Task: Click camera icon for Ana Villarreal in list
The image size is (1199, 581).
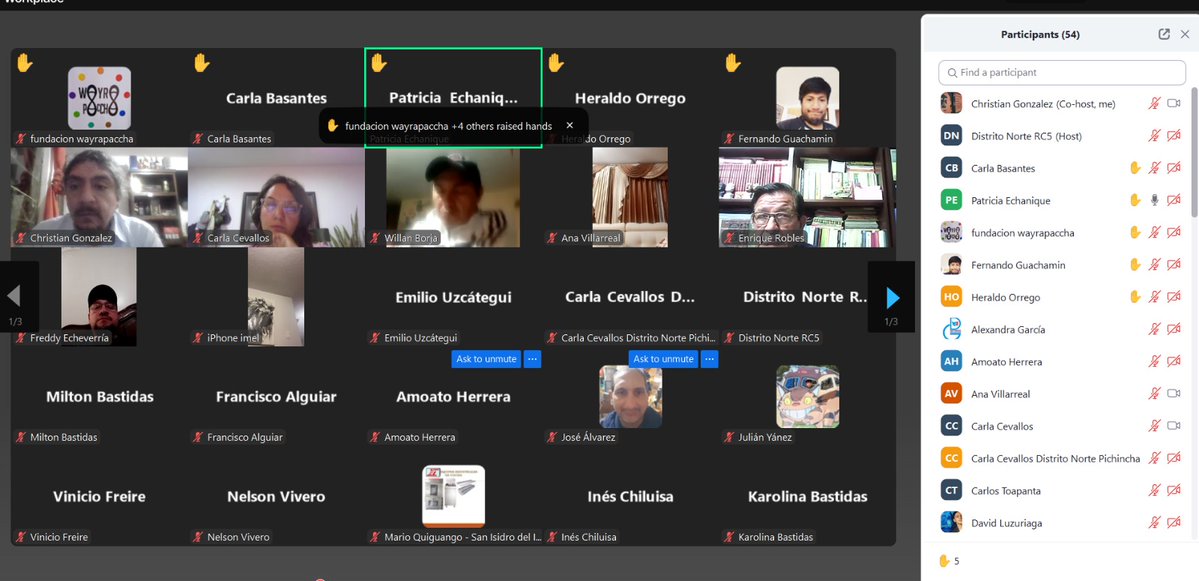Action: 1174,394
